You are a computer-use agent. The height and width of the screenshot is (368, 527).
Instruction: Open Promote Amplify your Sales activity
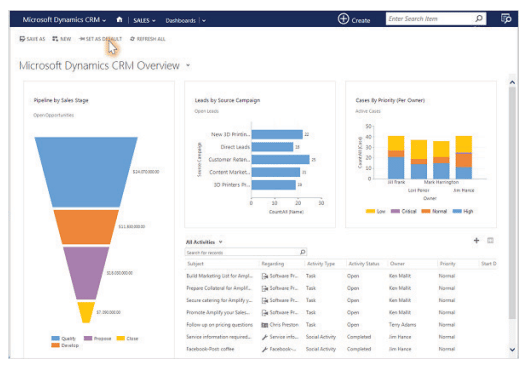click(x=218, y=313)
